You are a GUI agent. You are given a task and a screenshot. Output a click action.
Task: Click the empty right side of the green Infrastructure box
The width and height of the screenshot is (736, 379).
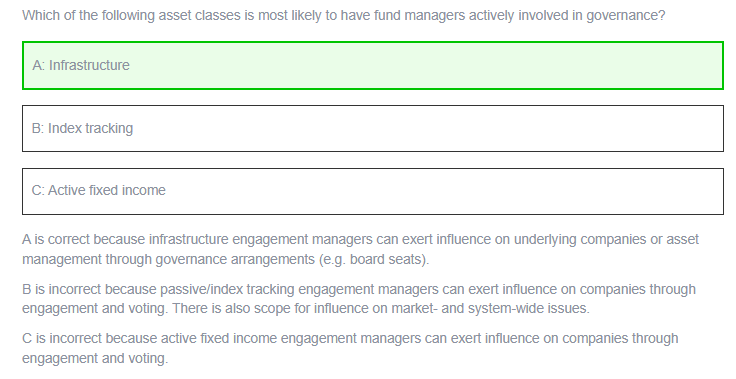(x=516, y=65)
